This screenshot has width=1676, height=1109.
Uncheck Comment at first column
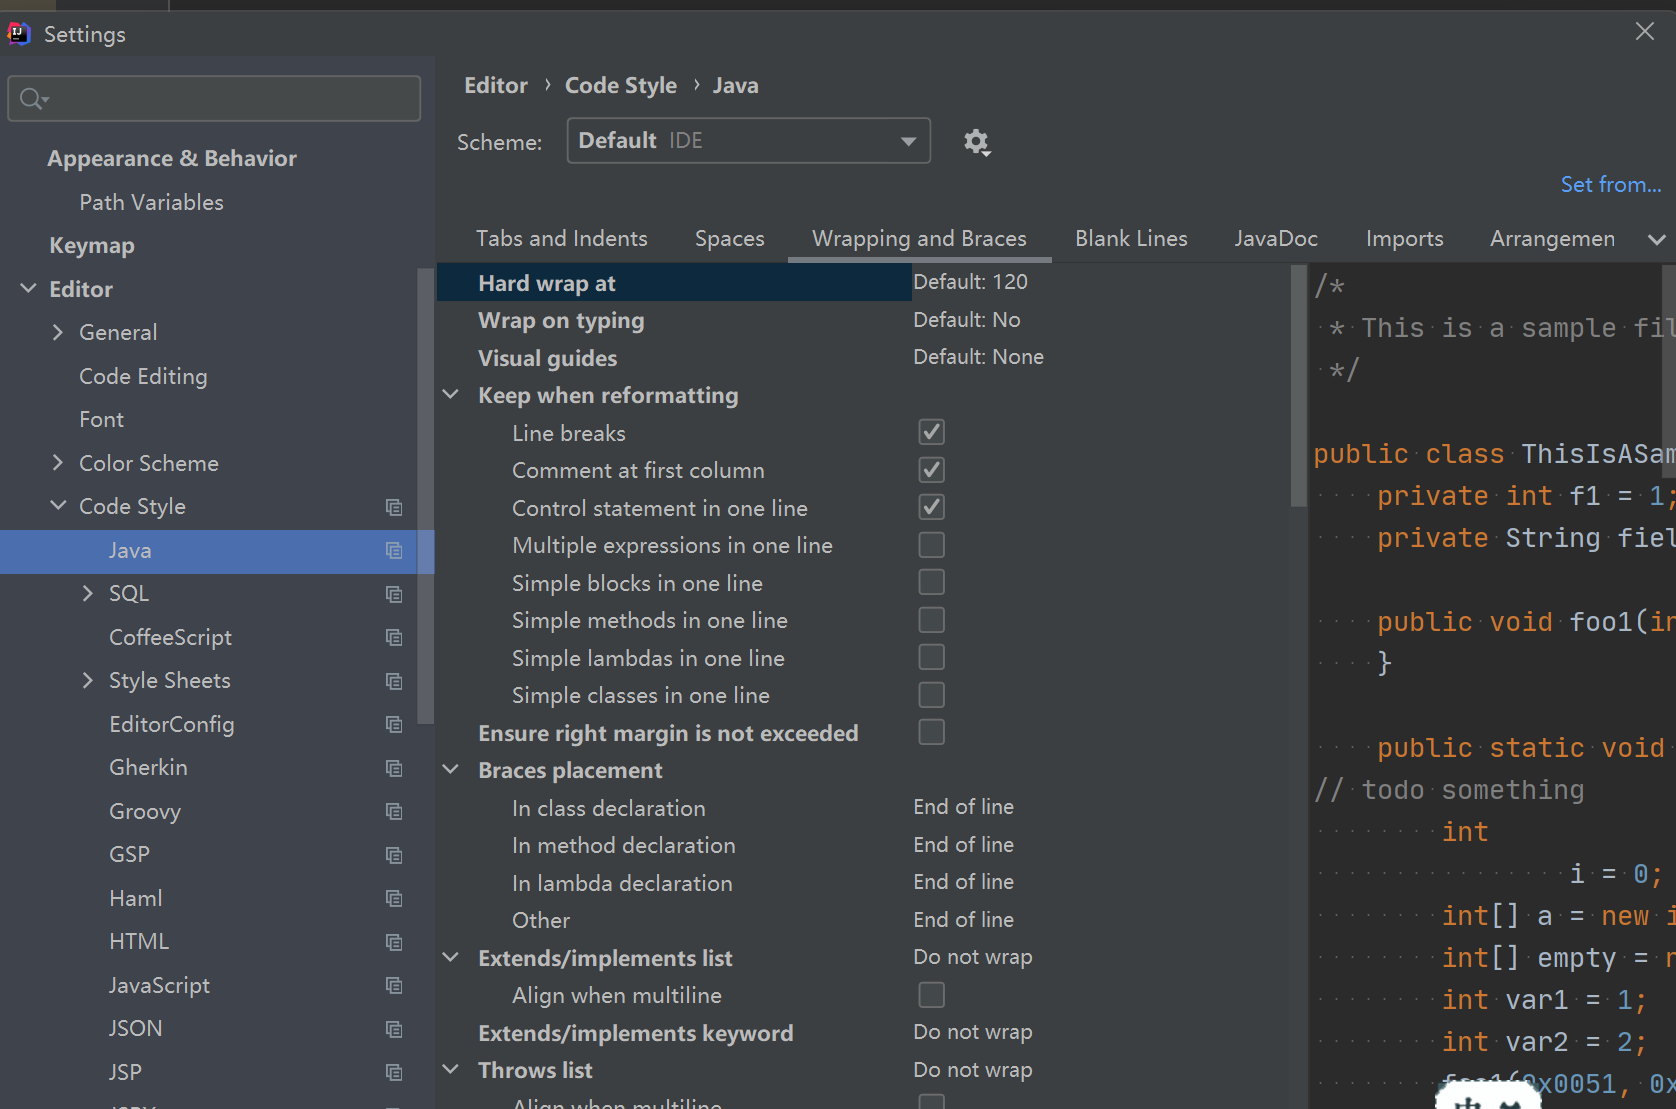(931, 470)
